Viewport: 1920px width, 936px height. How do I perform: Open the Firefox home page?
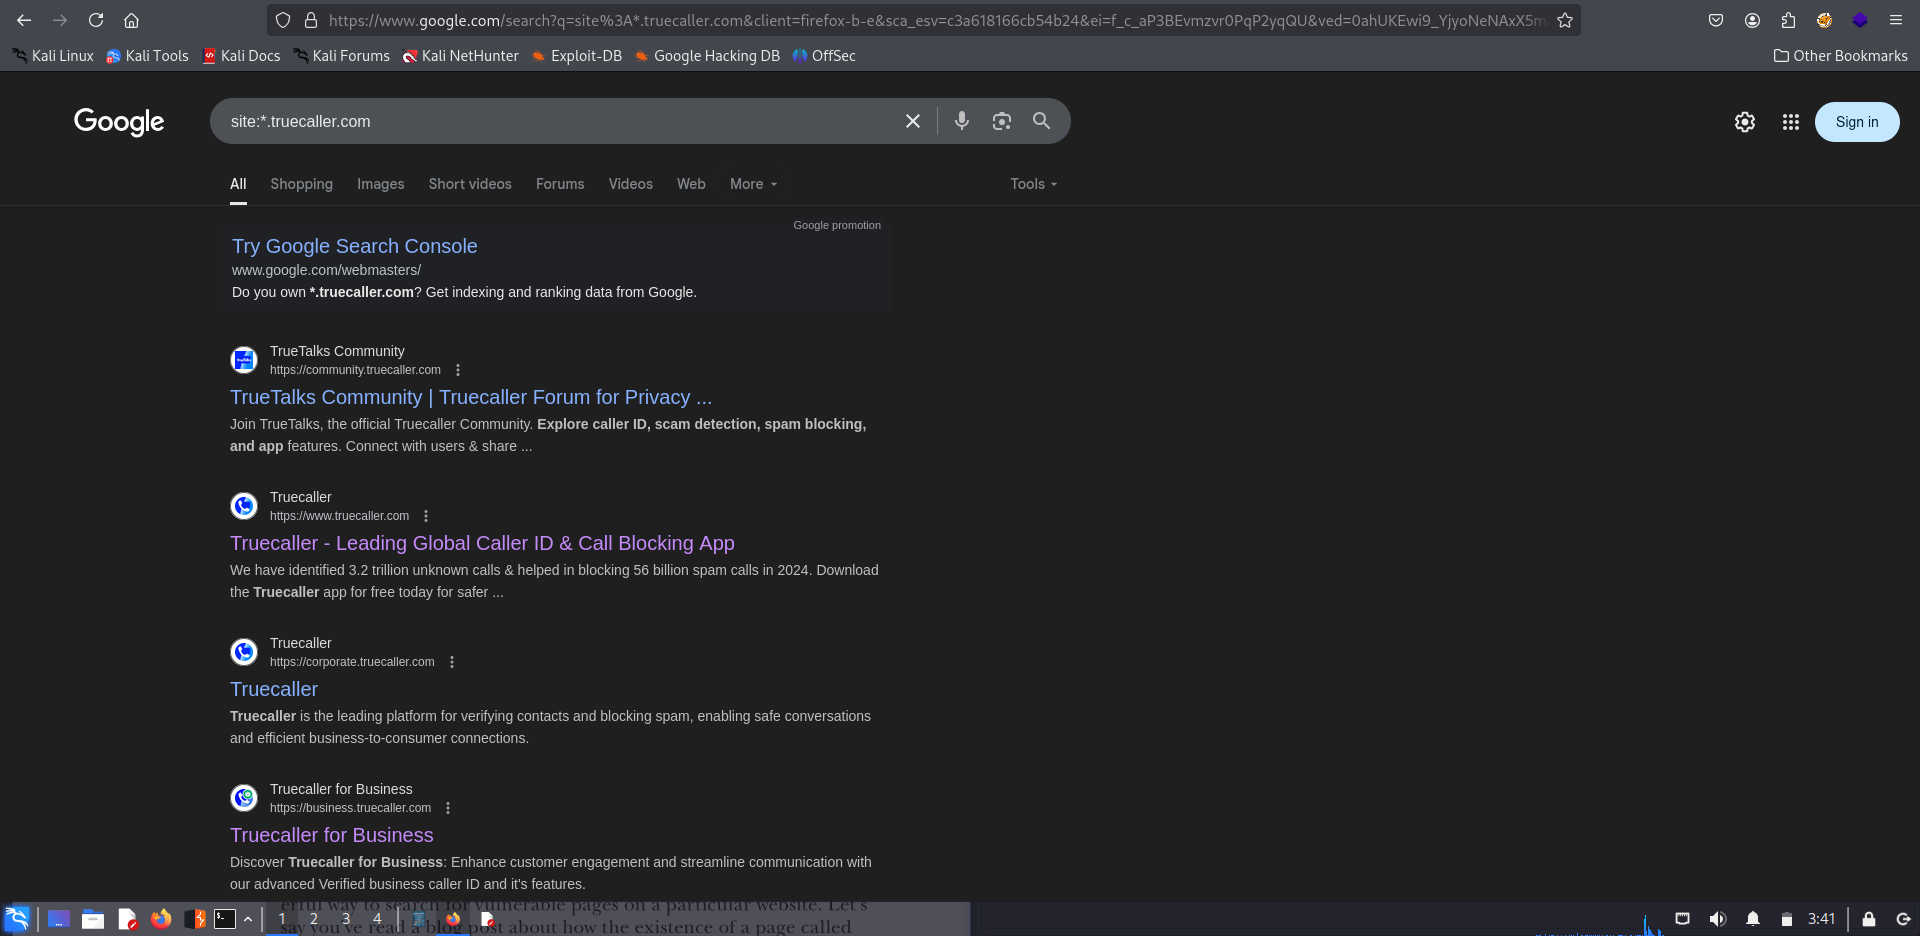tap(131, 20)
